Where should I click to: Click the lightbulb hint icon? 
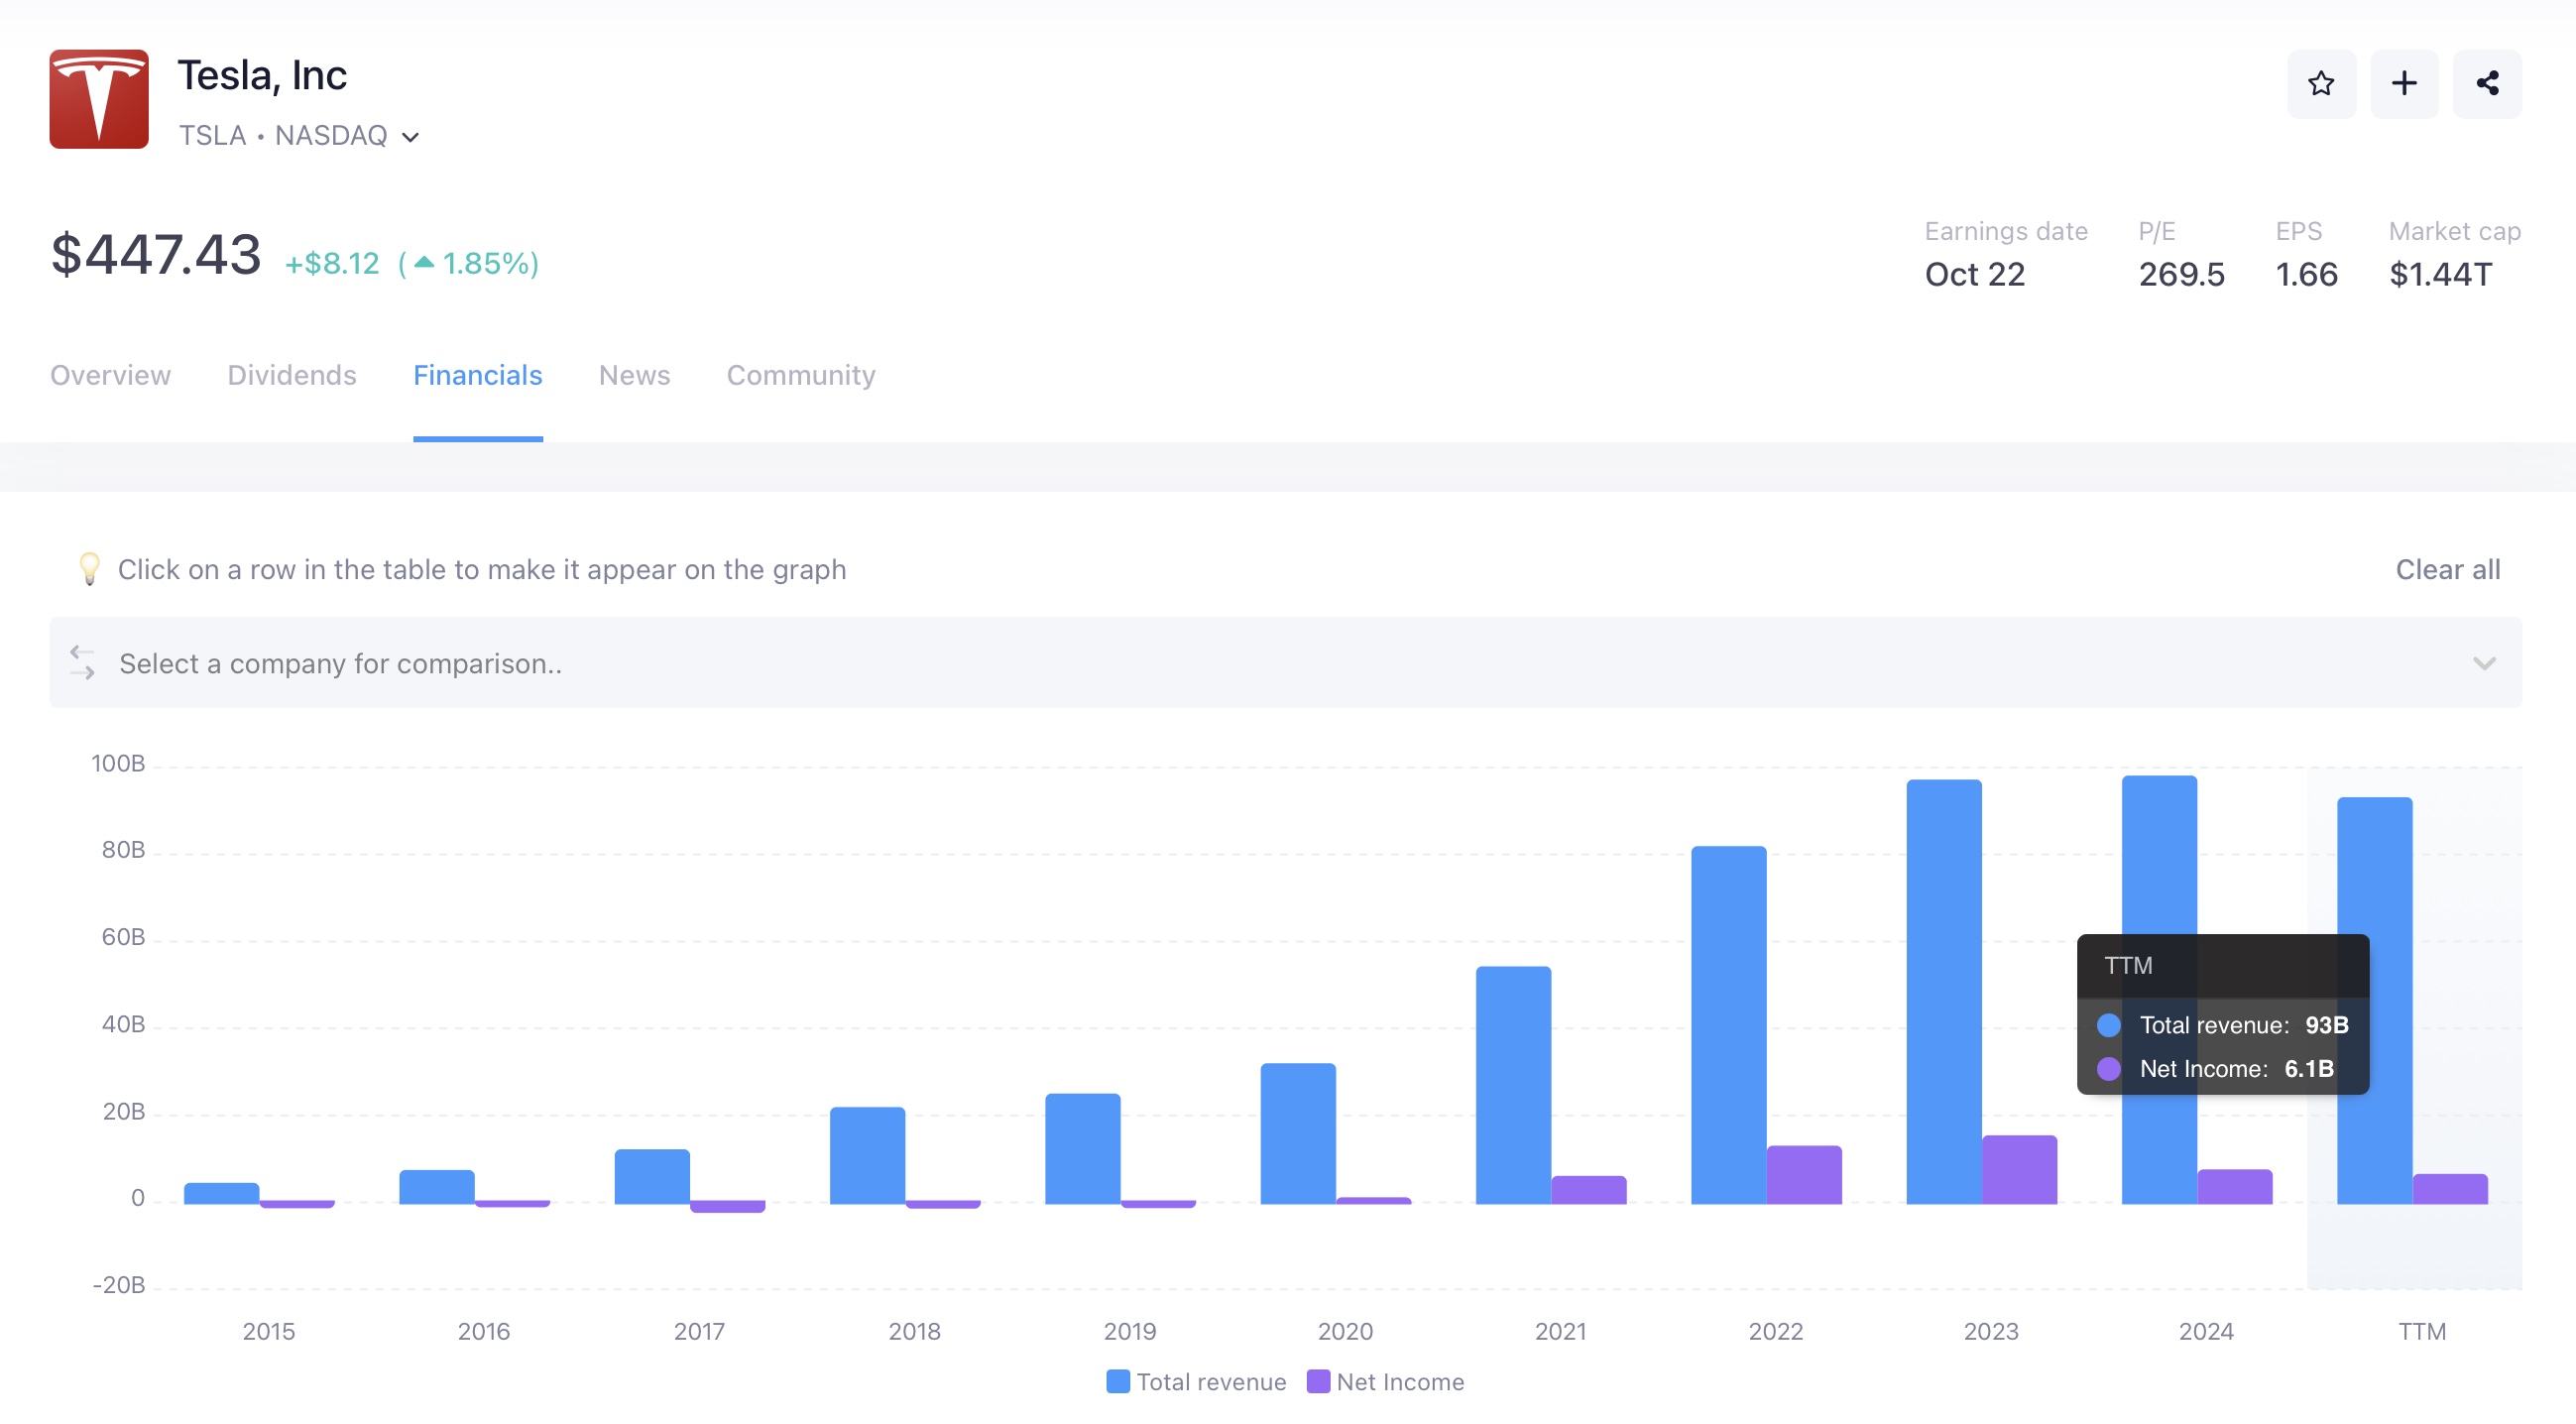click(x=89, y=569)
